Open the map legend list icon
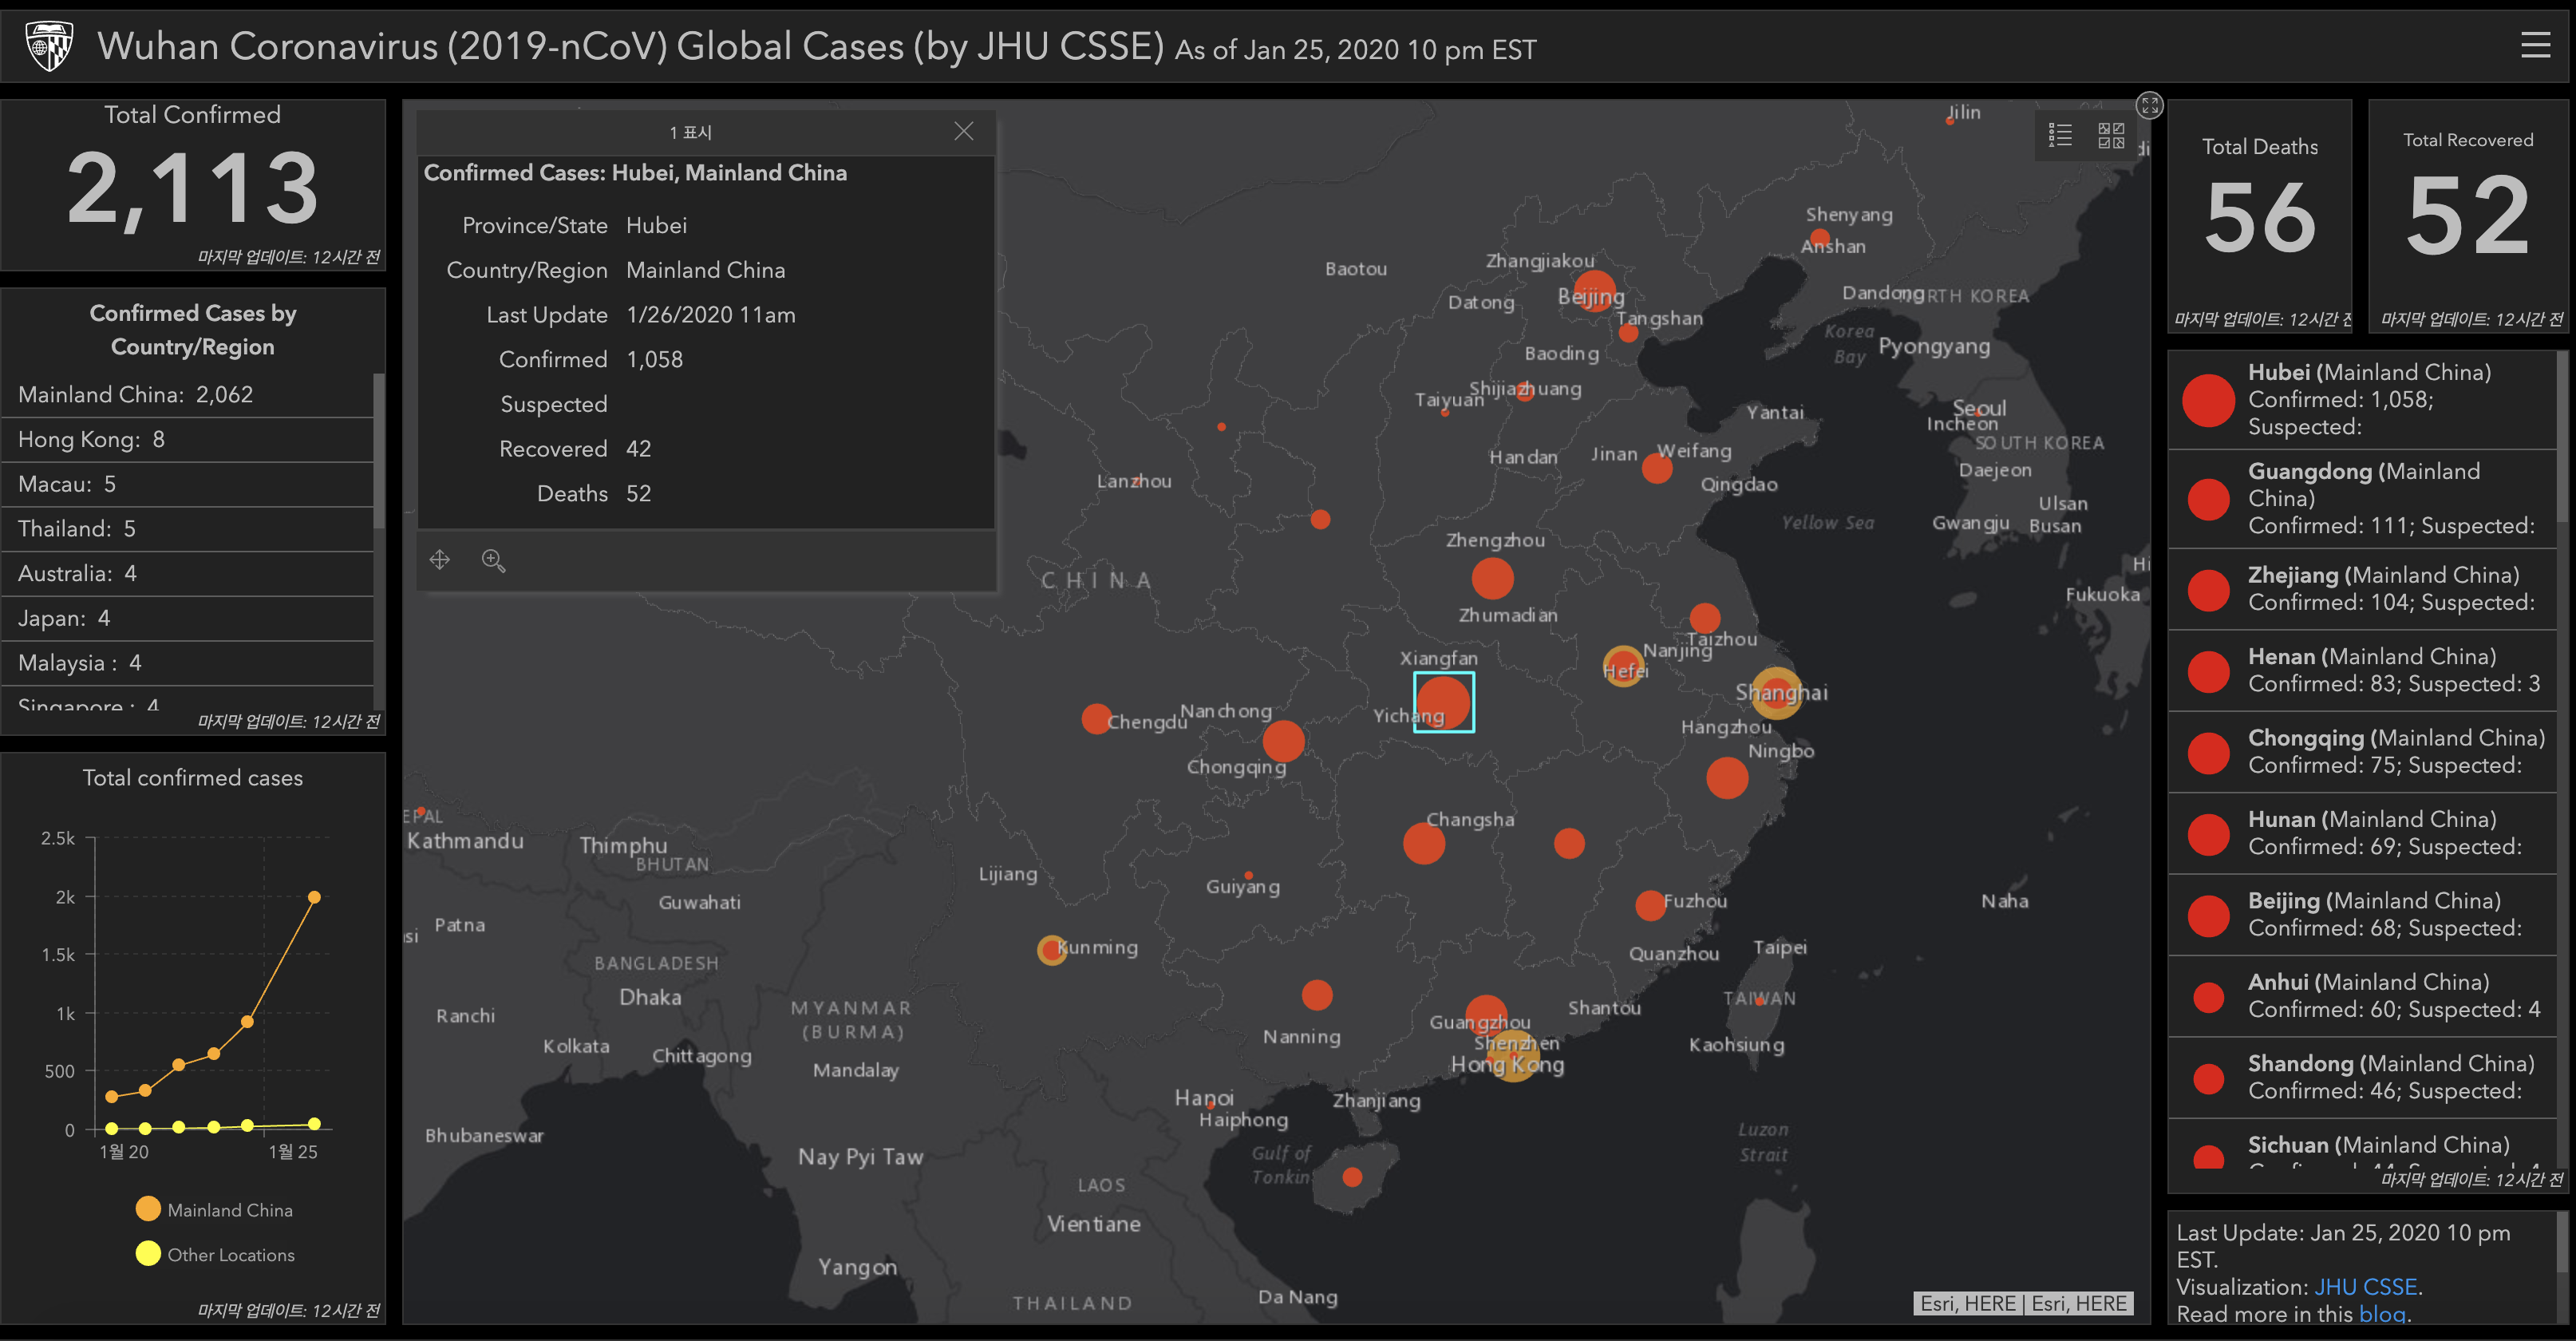Viewport: 2576px width, 1341px height. coord(2060,135)
